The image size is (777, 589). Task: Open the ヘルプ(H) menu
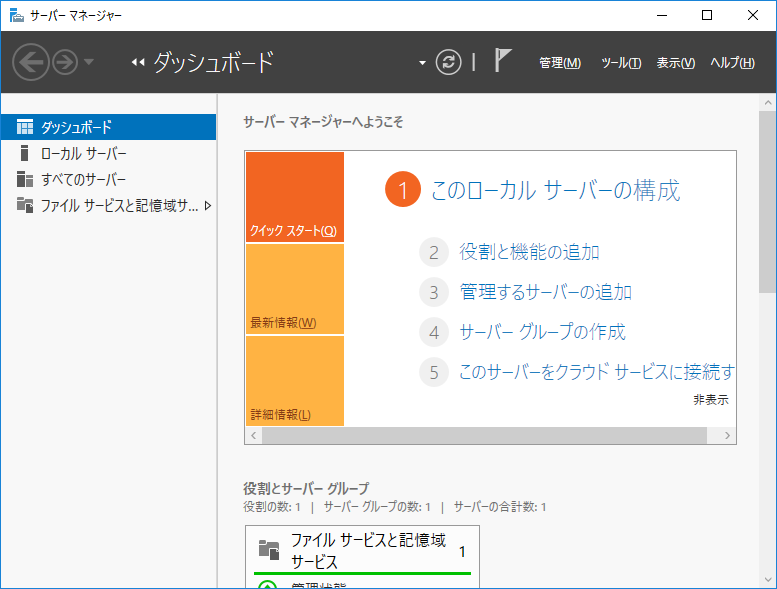732,63
